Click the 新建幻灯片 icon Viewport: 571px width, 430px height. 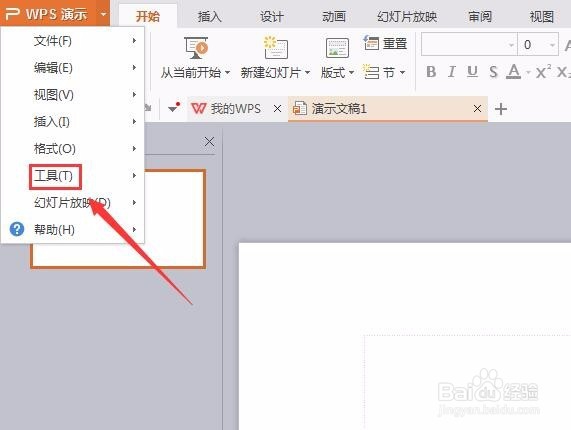tap(276, 48)
